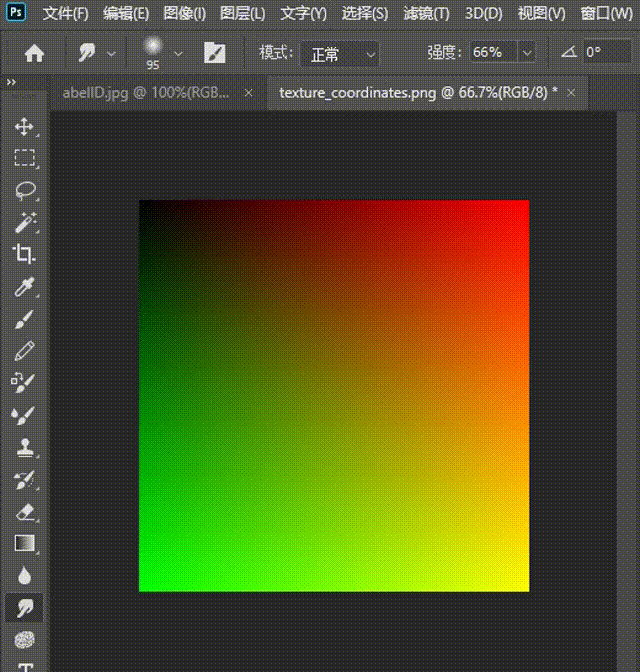Click the Home icon in options bar
The image size is (640, 672).
click(34, 53)
